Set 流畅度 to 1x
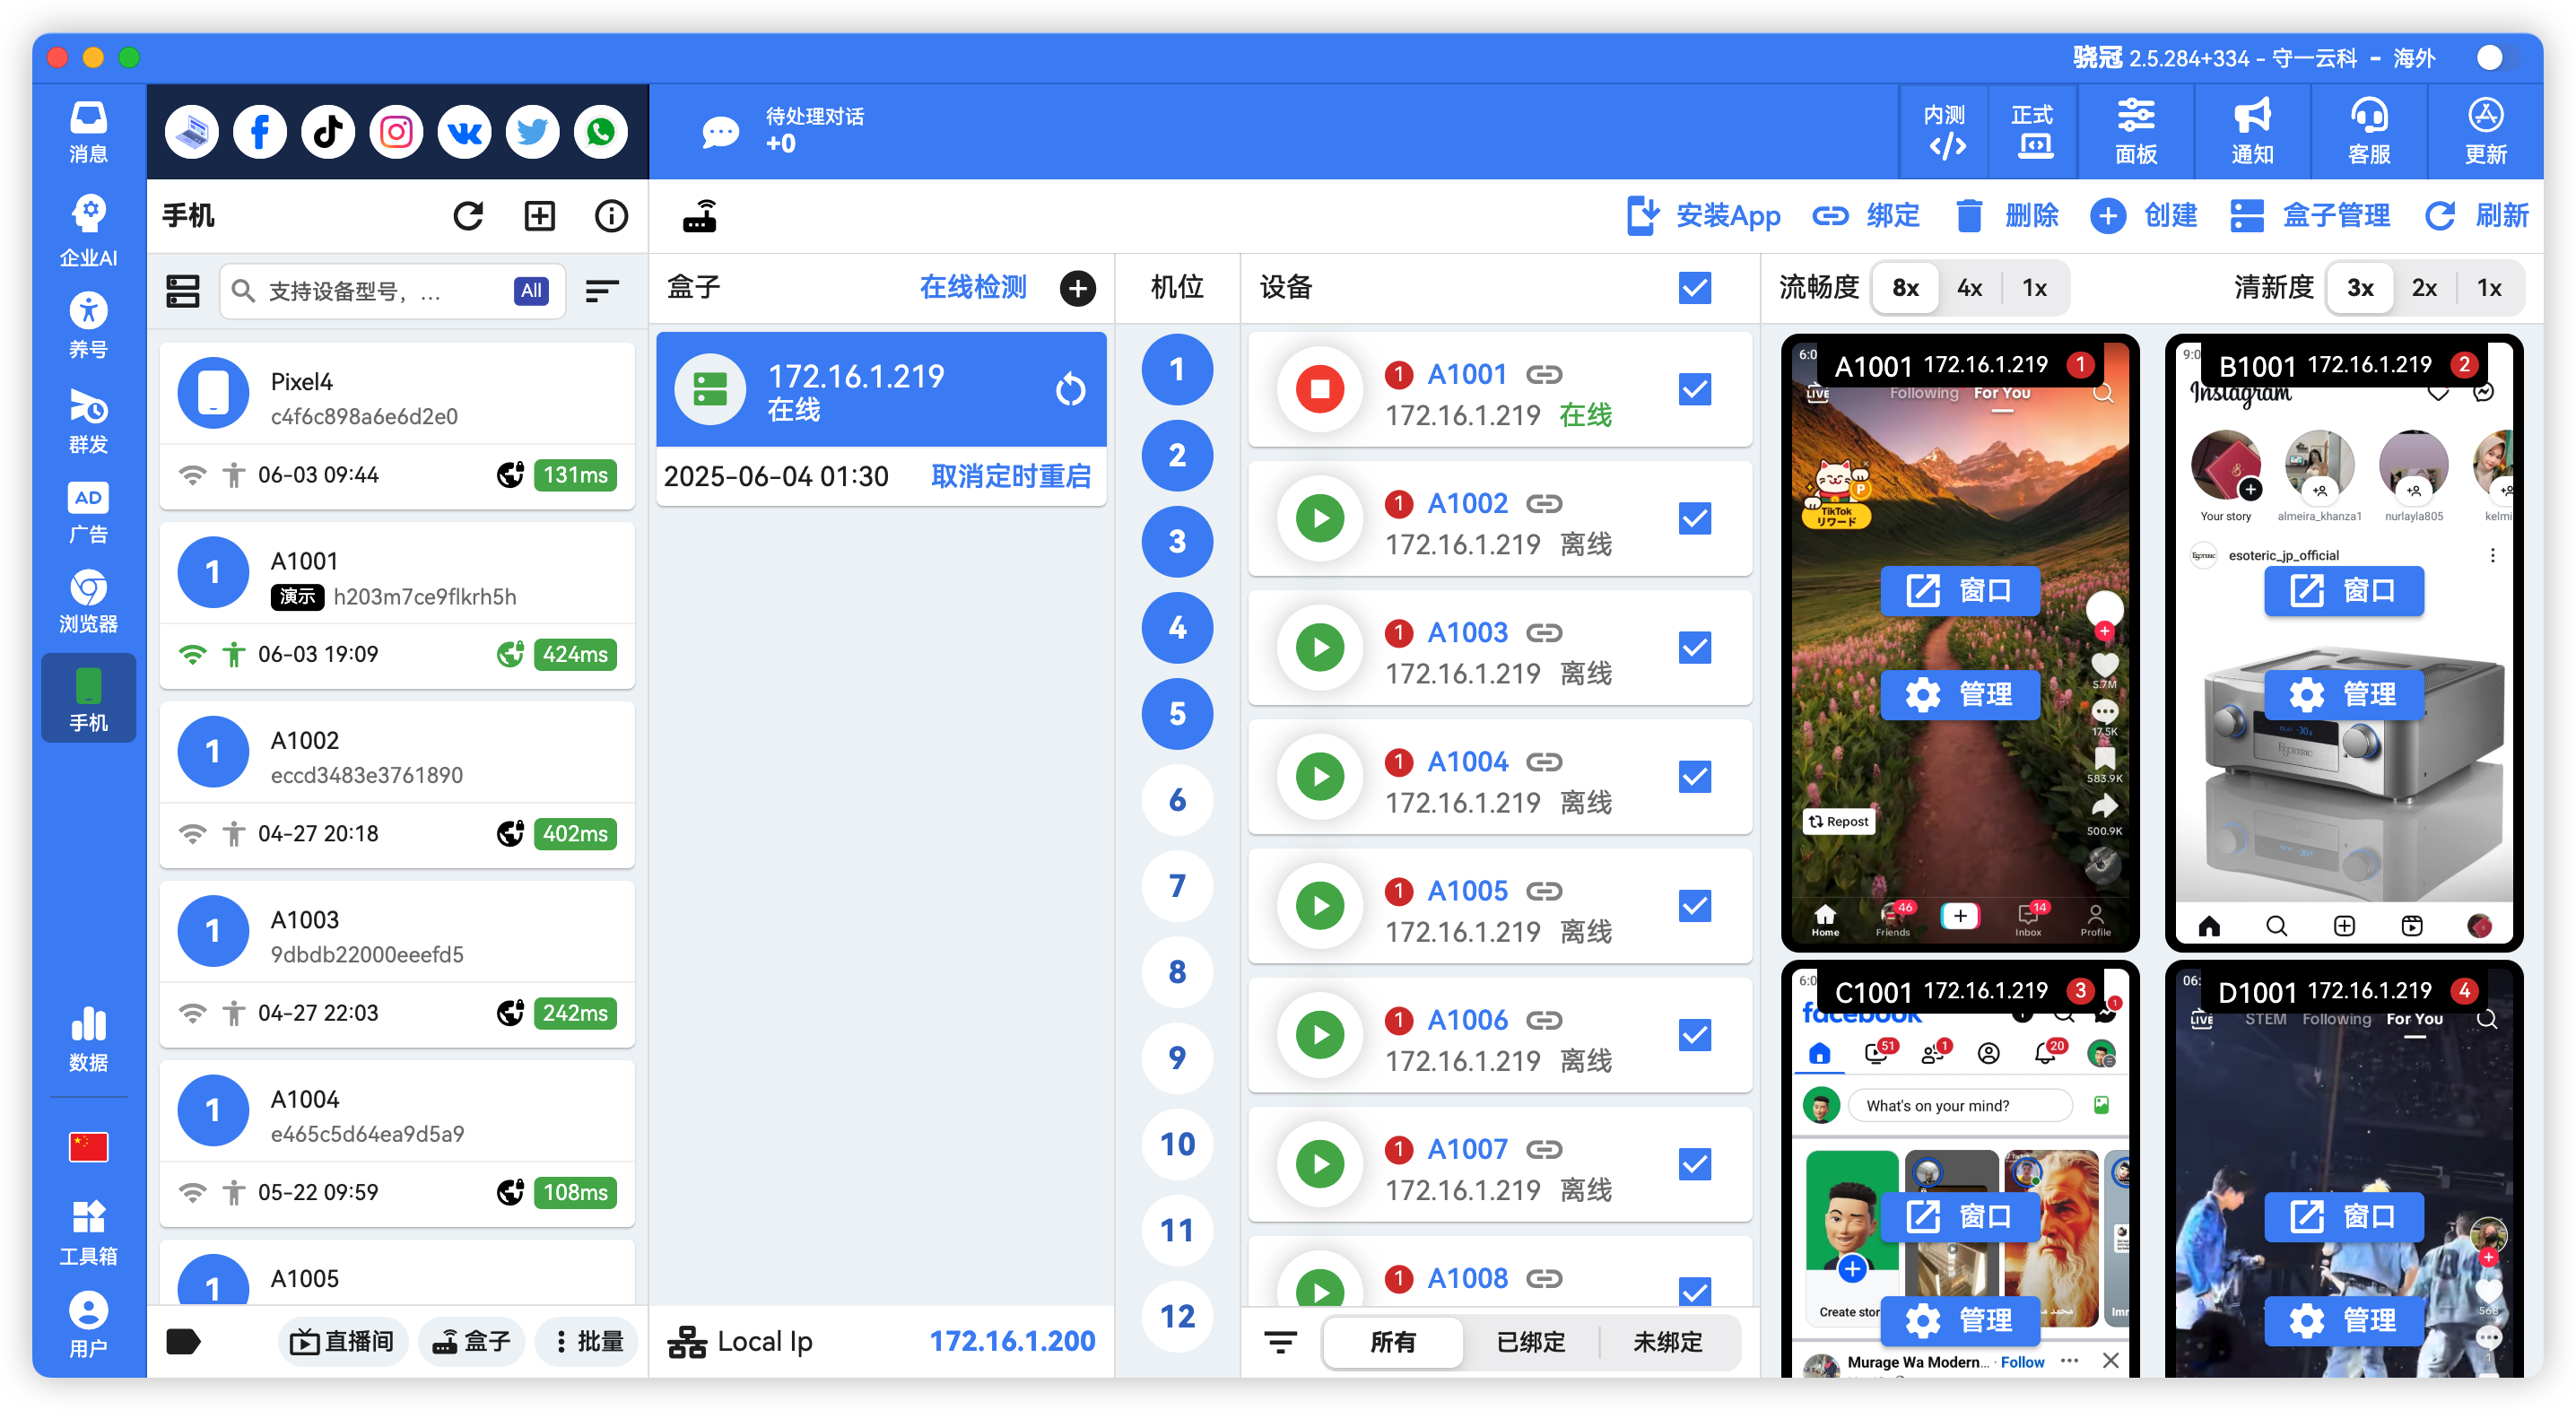The image size is (2576, 1410). point(2034,289)
